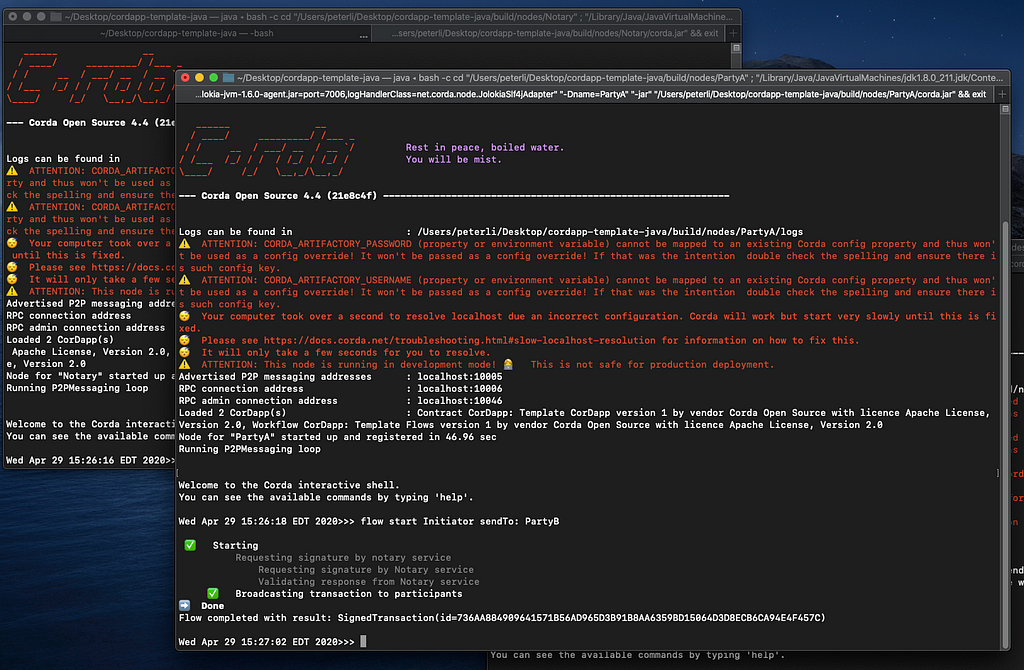Click the split-pane icon atop PartyA window scrollbar
Viewport: 1024px width, 670px height.
click(x=1005, y=109)
